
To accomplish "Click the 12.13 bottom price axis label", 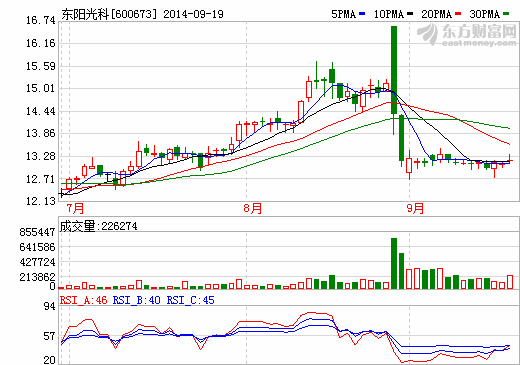I will (x=41, y=201).
